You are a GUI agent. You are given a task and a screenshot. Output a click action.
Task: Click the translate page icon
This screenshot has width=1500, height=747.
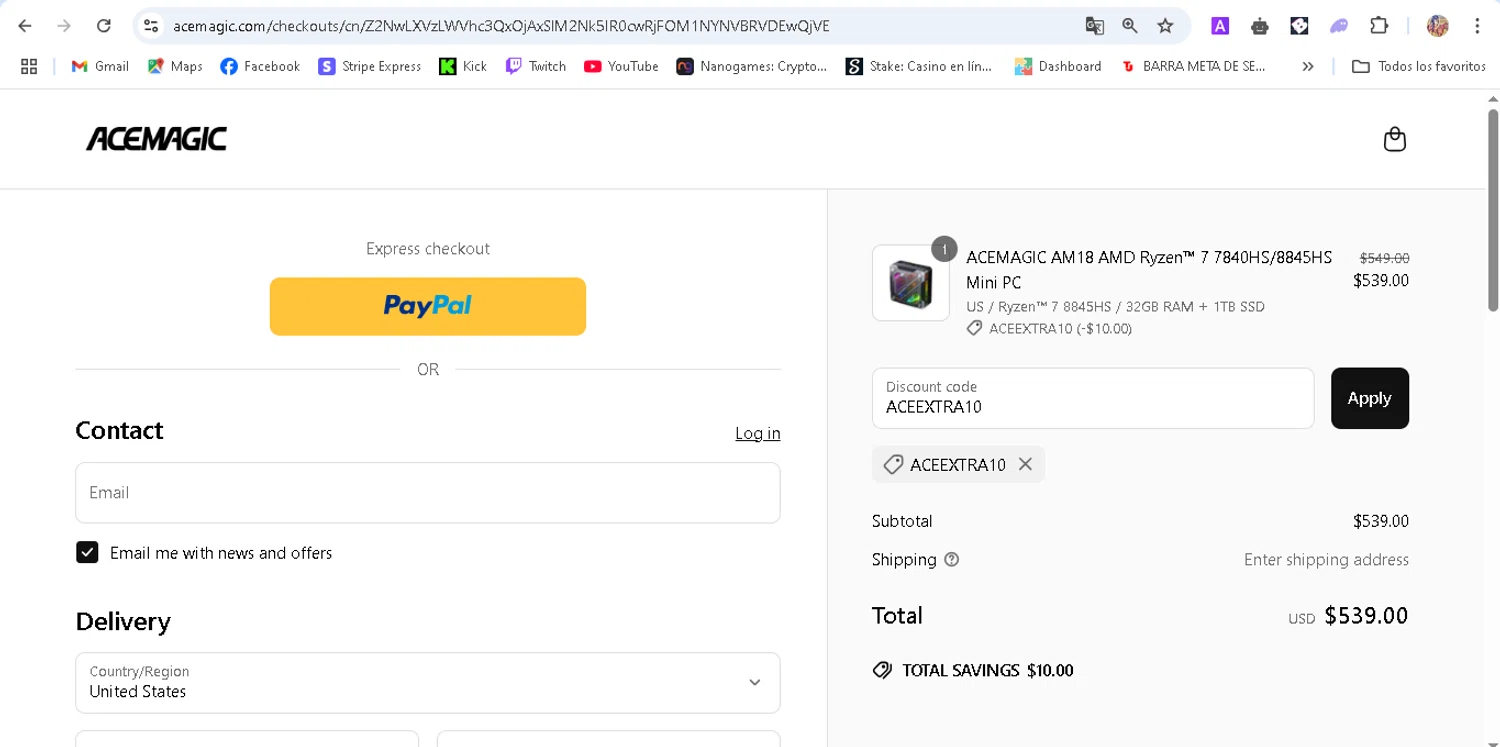coord(1095,26)
